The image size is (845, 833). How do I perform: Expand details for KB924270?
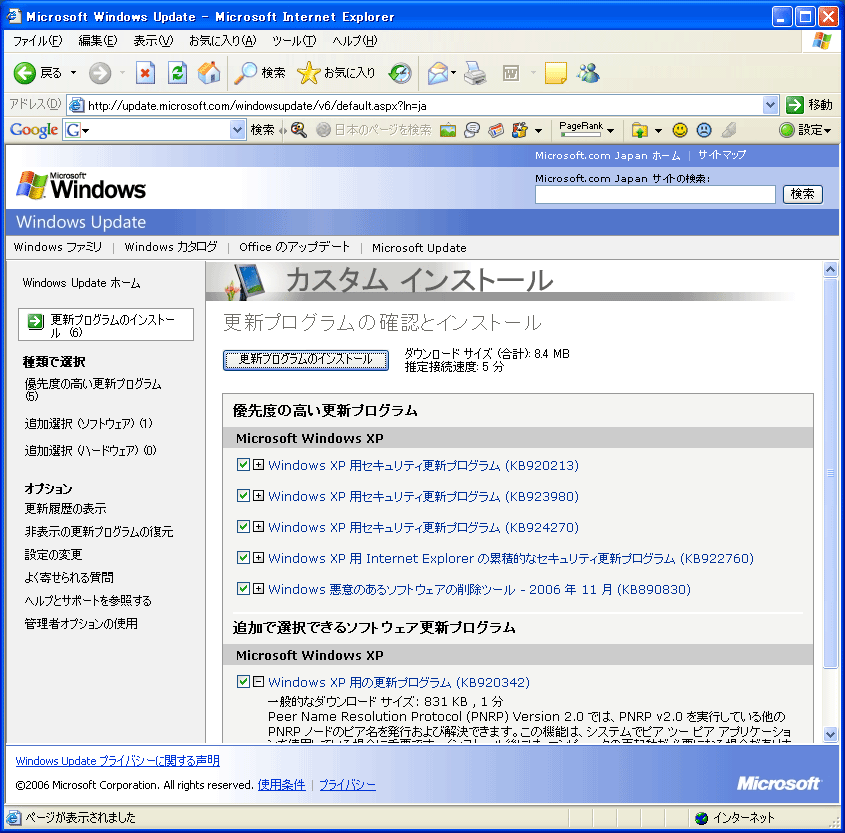click(259, 526)
